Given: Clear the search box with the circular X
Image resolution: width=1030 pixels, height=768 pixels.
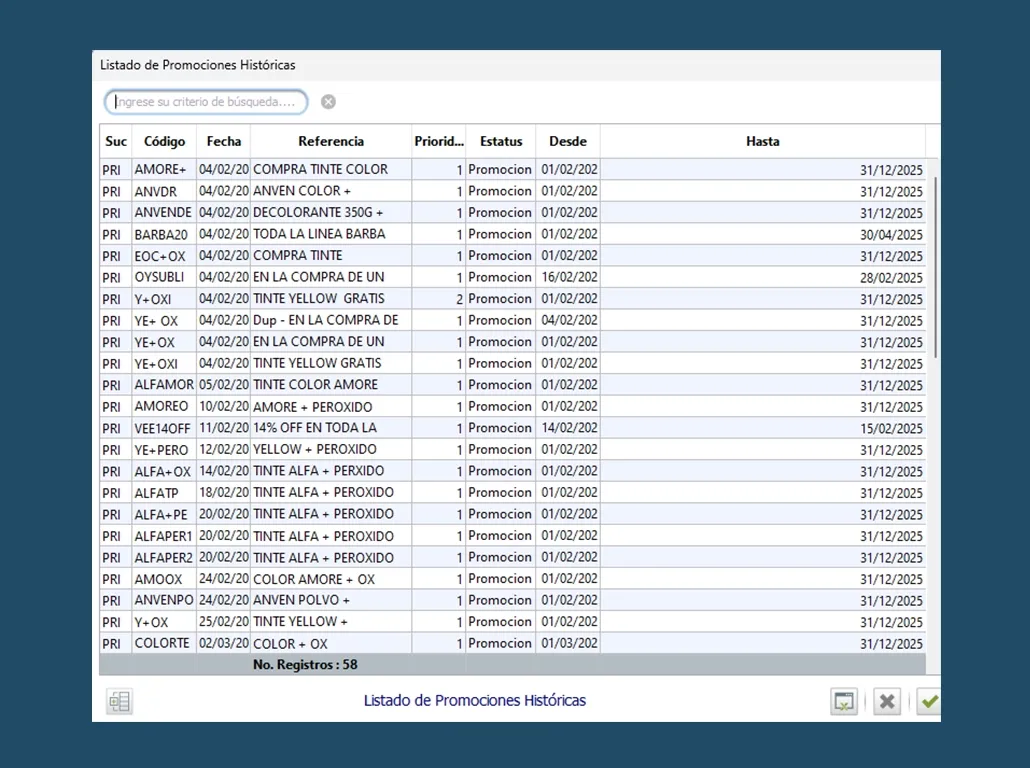Looking at the screenshot, I should click(328, 102).
